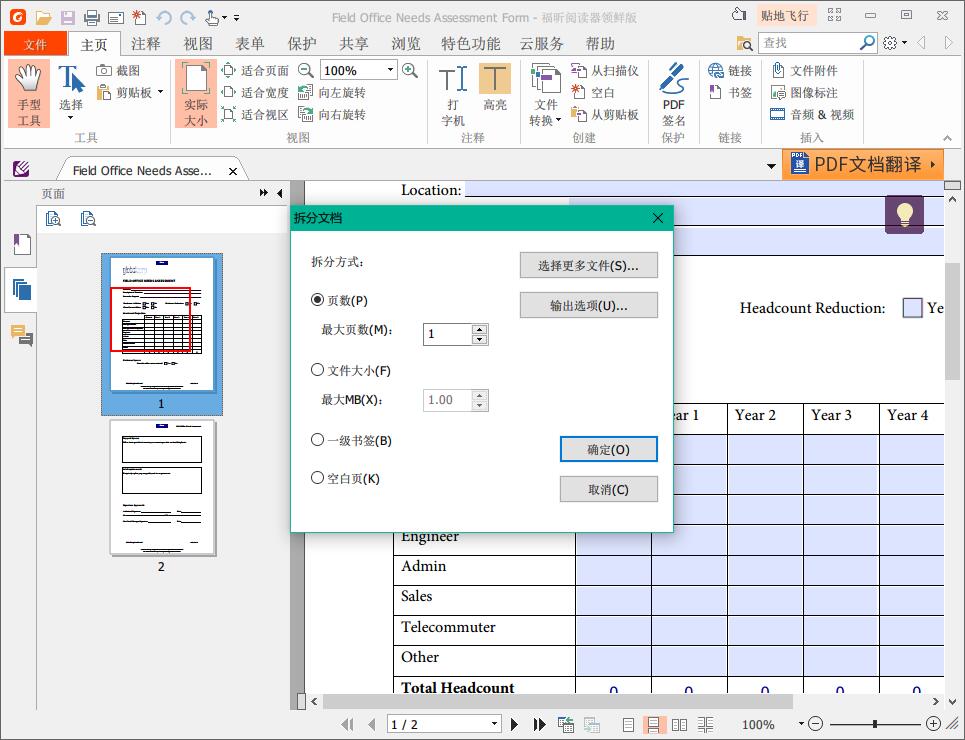Switch to the Share (共享) ribbon tab

click(353, 44)
